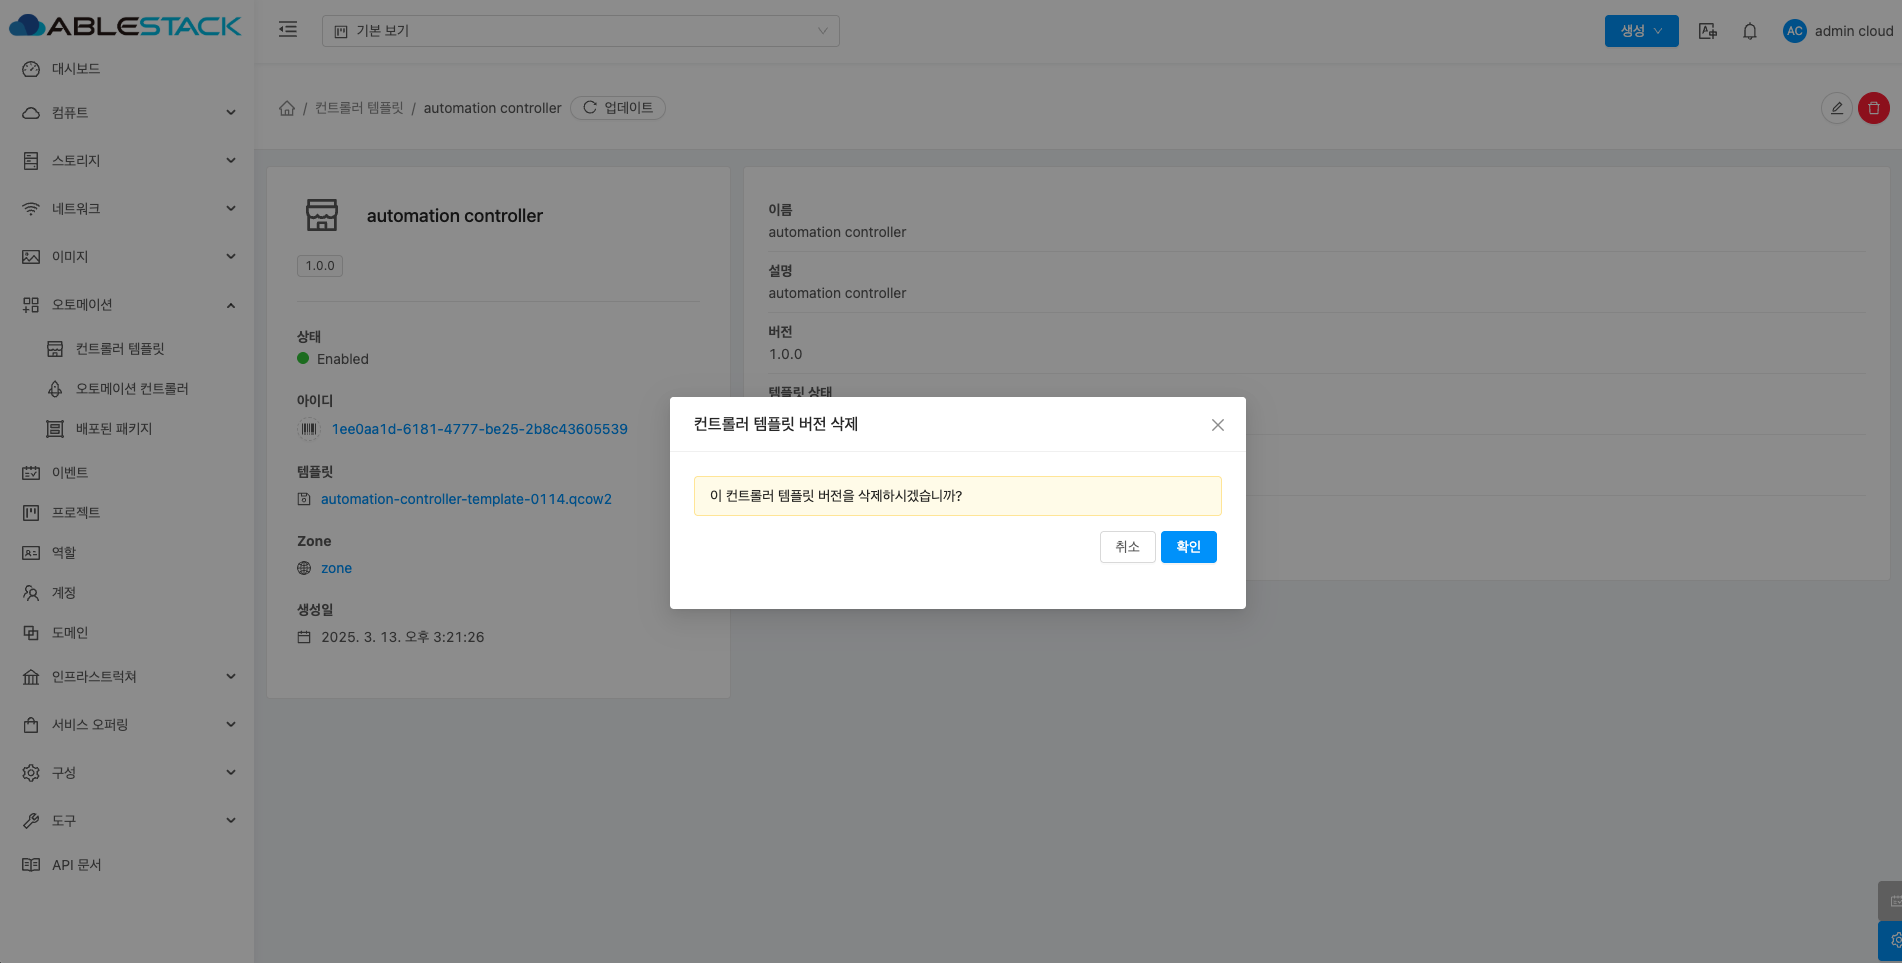Expand the 서비스 오퍼링 menu chevron
This screenshot has height=963, width=1902.
[231, 725]
